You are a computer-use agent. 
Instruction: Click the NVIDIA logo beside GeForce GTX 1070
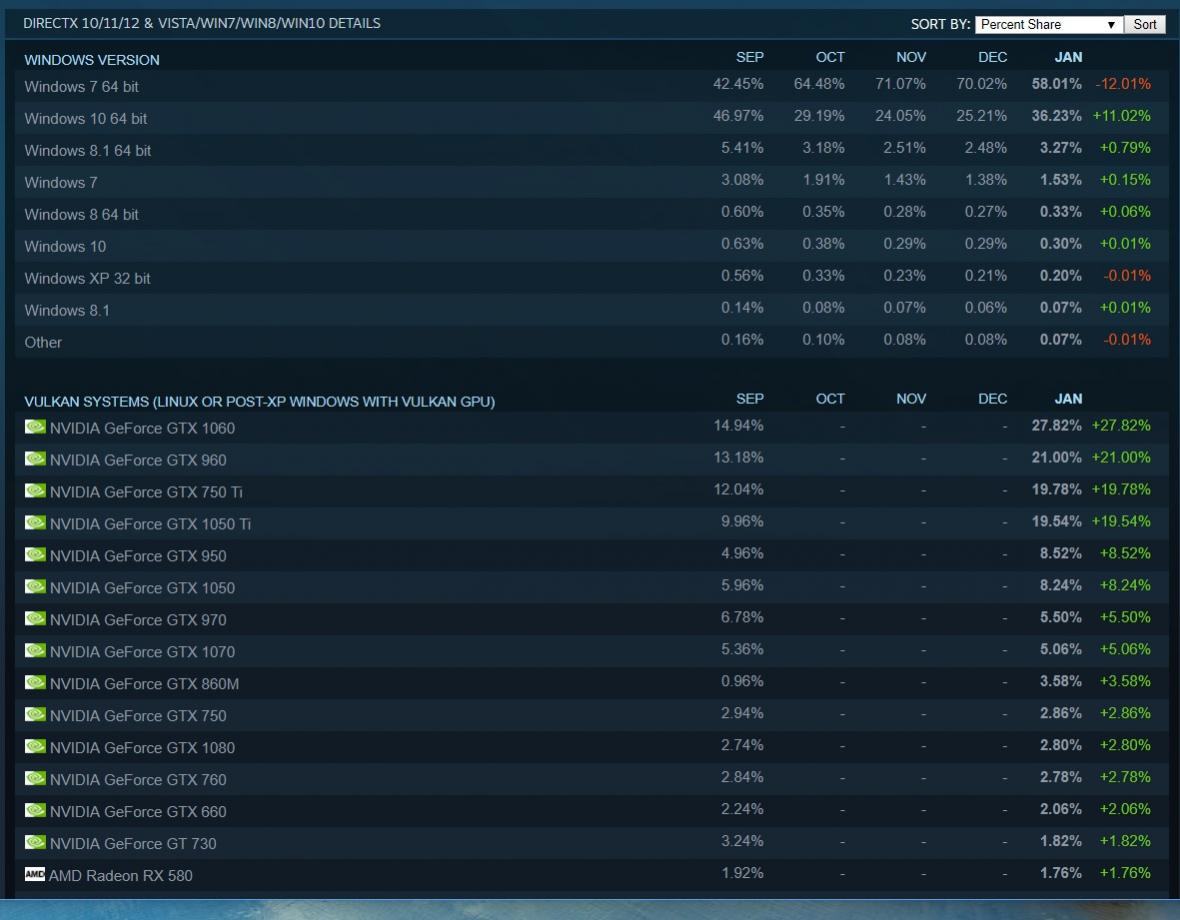click(x=35, y=651)
